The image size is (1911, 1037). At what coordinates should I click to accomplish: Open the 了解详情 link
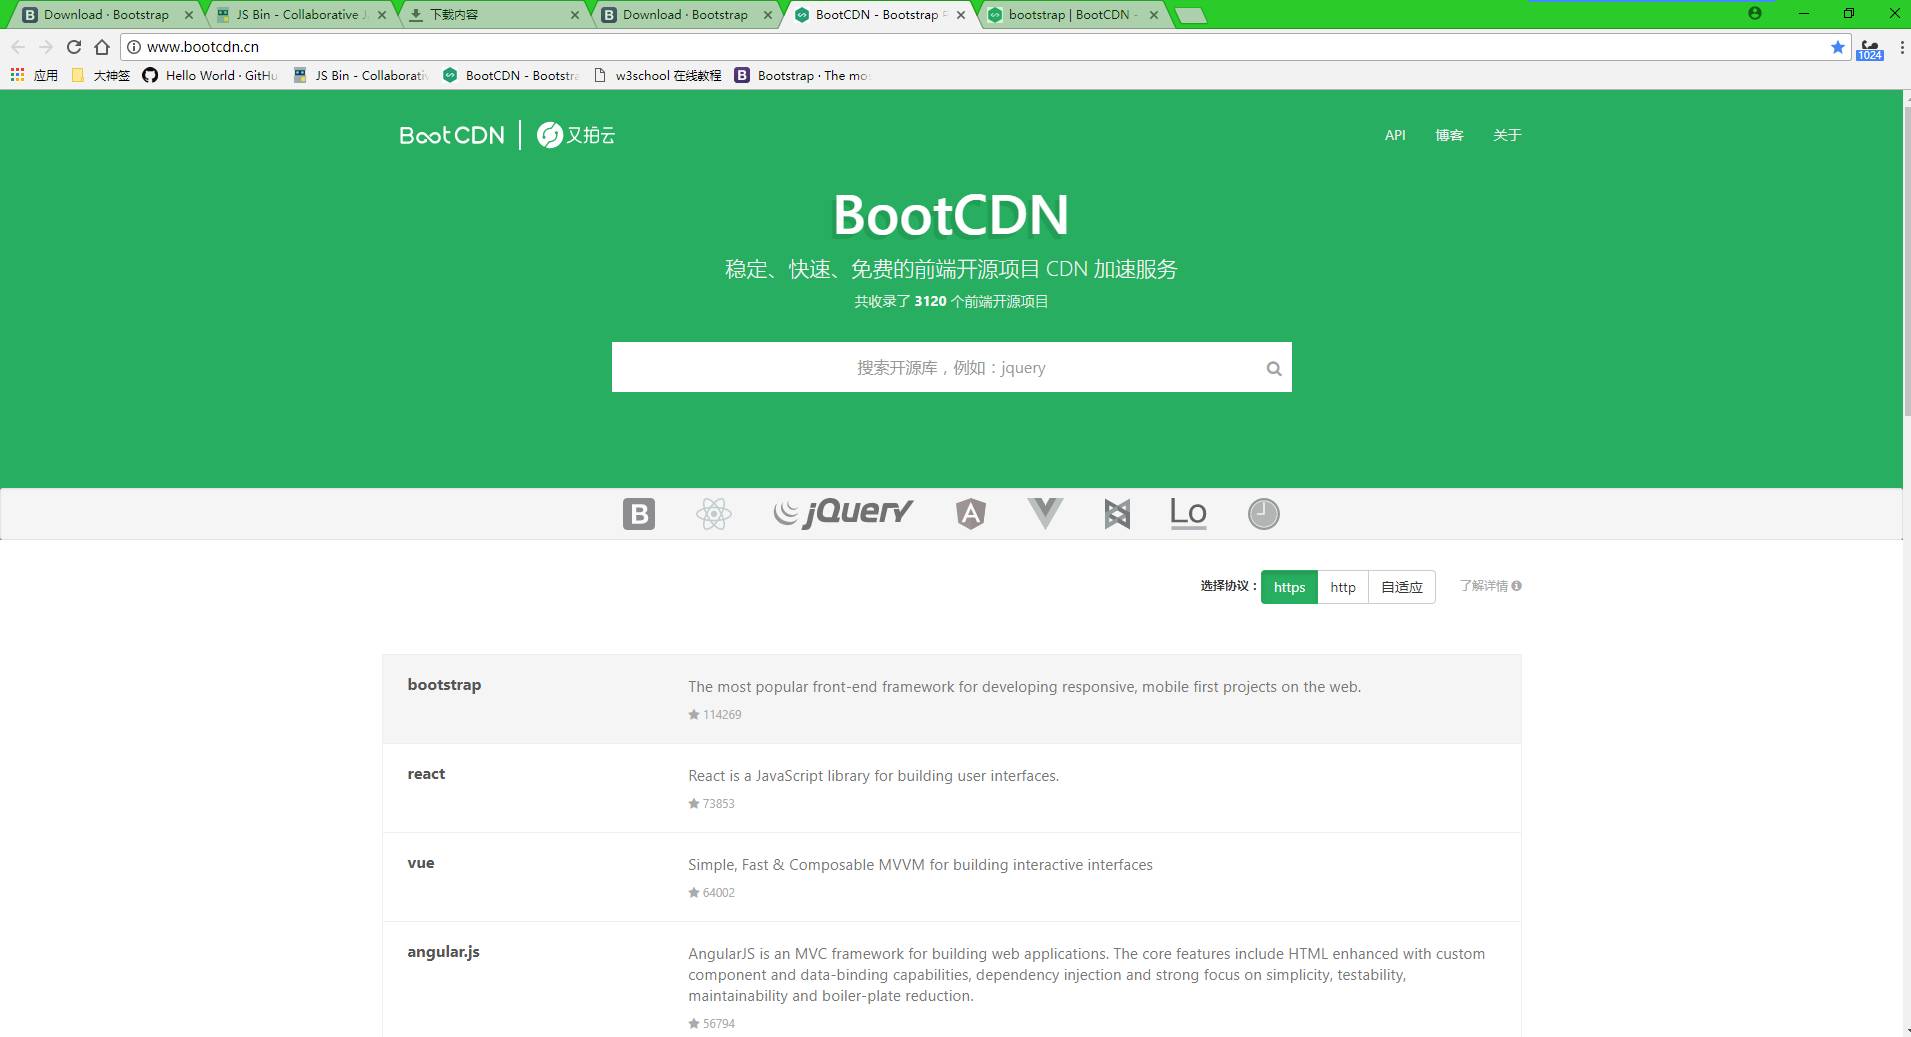coord(1483,586)
